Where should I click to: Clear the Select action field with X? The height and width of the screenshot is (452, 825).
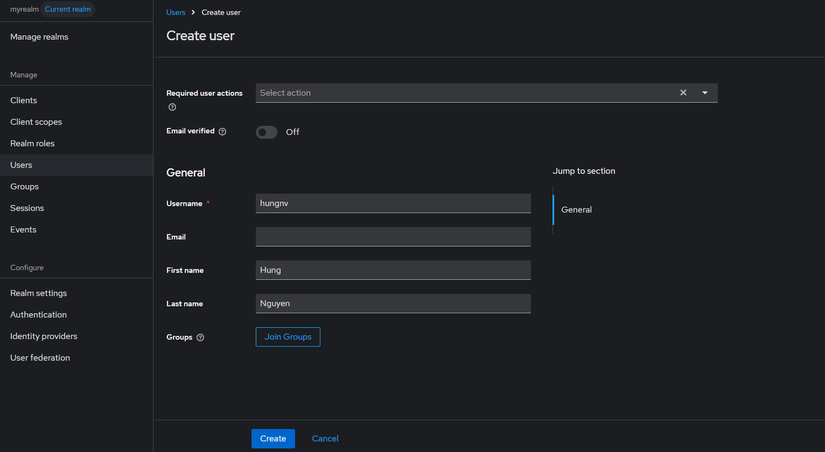[684, 93]
